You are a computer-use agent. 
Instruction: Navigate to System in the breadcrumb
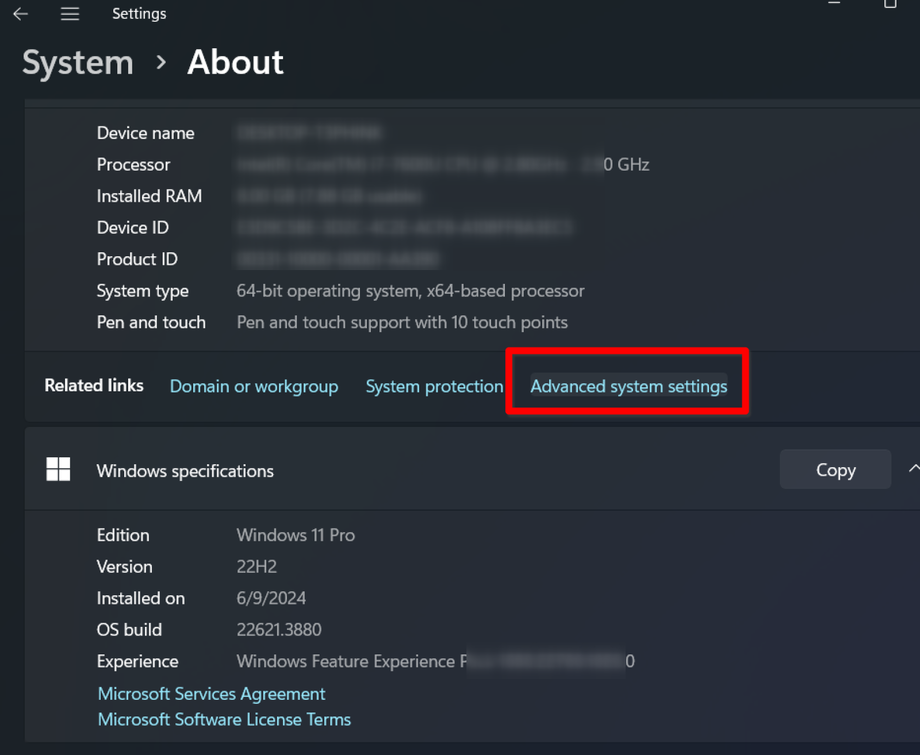pos(78,63)
